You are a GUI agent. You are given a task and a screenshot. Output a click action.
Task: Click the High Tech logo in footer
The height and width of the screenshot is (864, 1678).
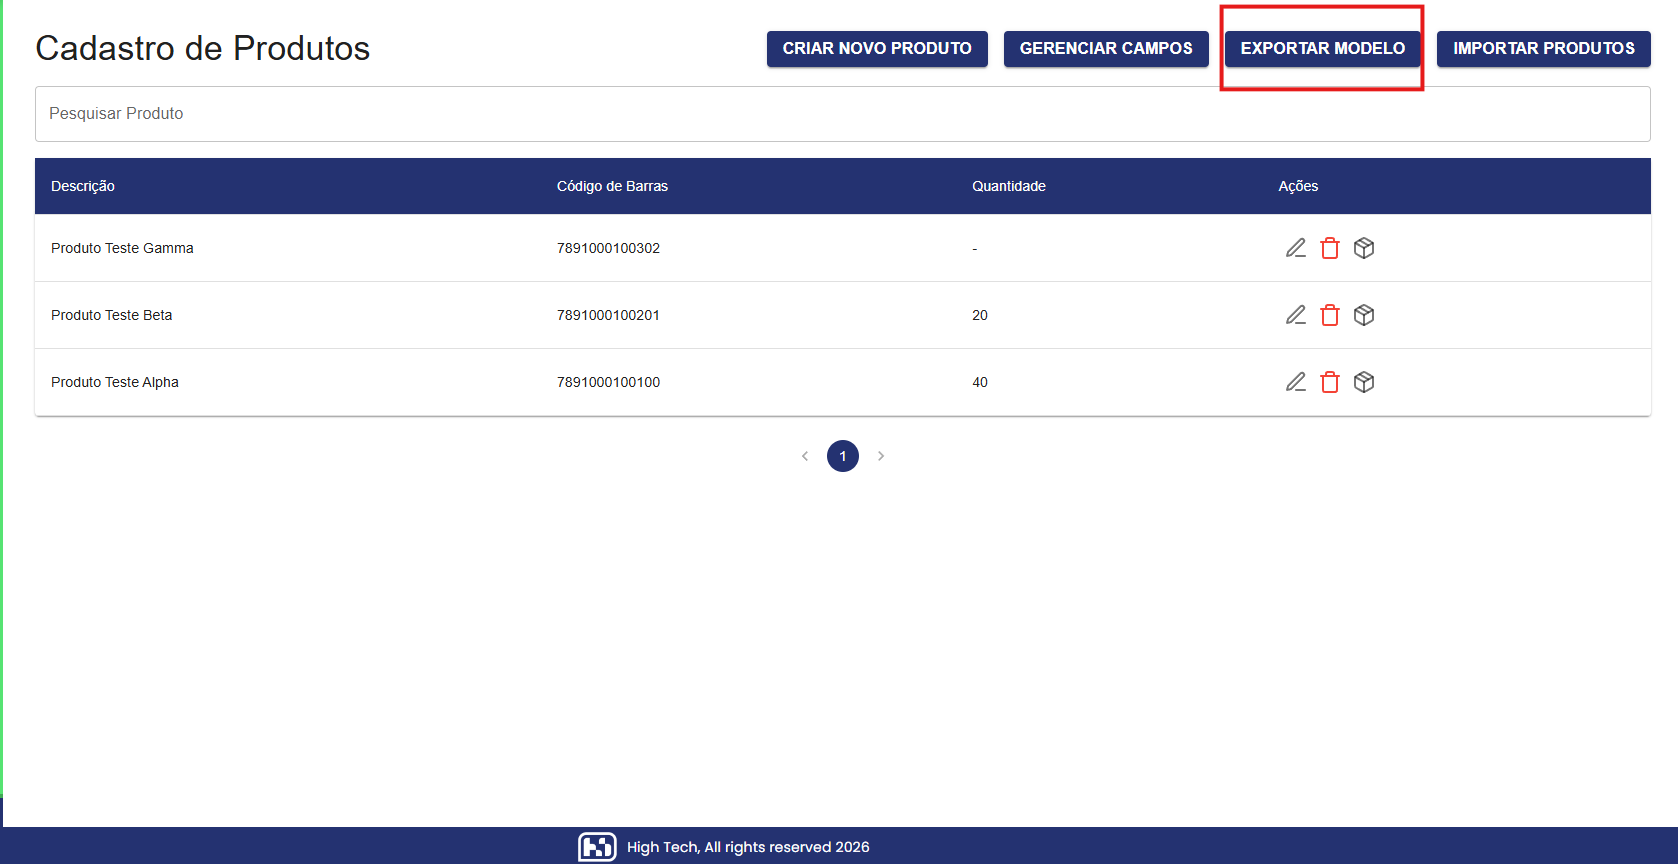(x=597, y=847)
